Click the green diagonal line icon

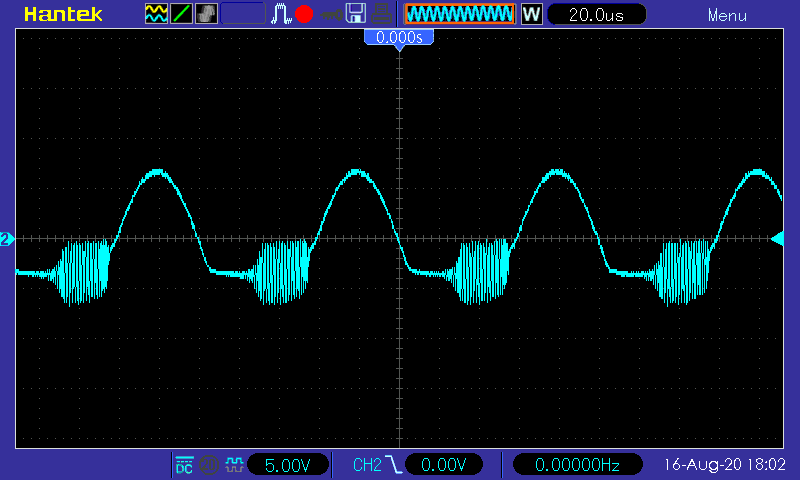(x=181, y=14)
